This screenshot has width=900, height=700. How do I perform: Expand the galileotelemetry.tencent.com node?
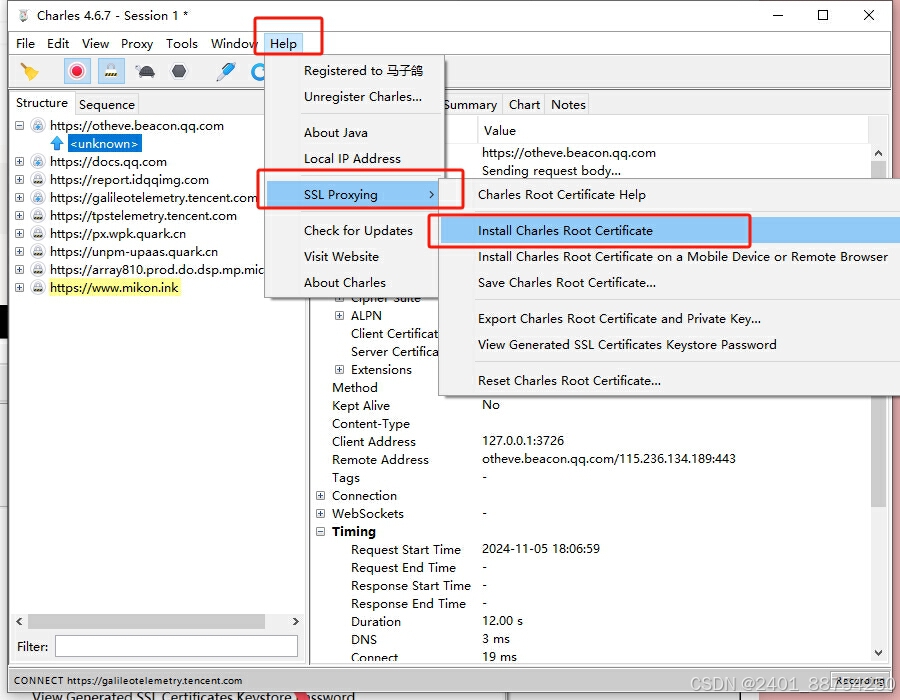[x=20, y=197]
